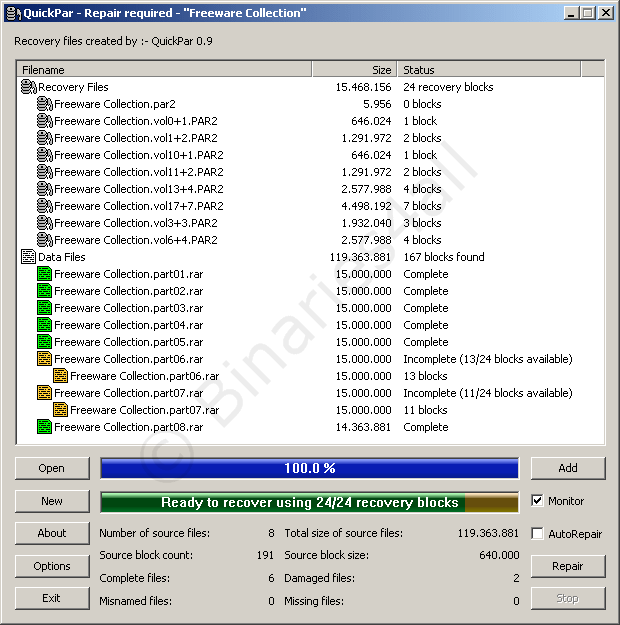The image size is (620, 625).
Task: Click green icon of part02.rar
Action: coord(44,291)
